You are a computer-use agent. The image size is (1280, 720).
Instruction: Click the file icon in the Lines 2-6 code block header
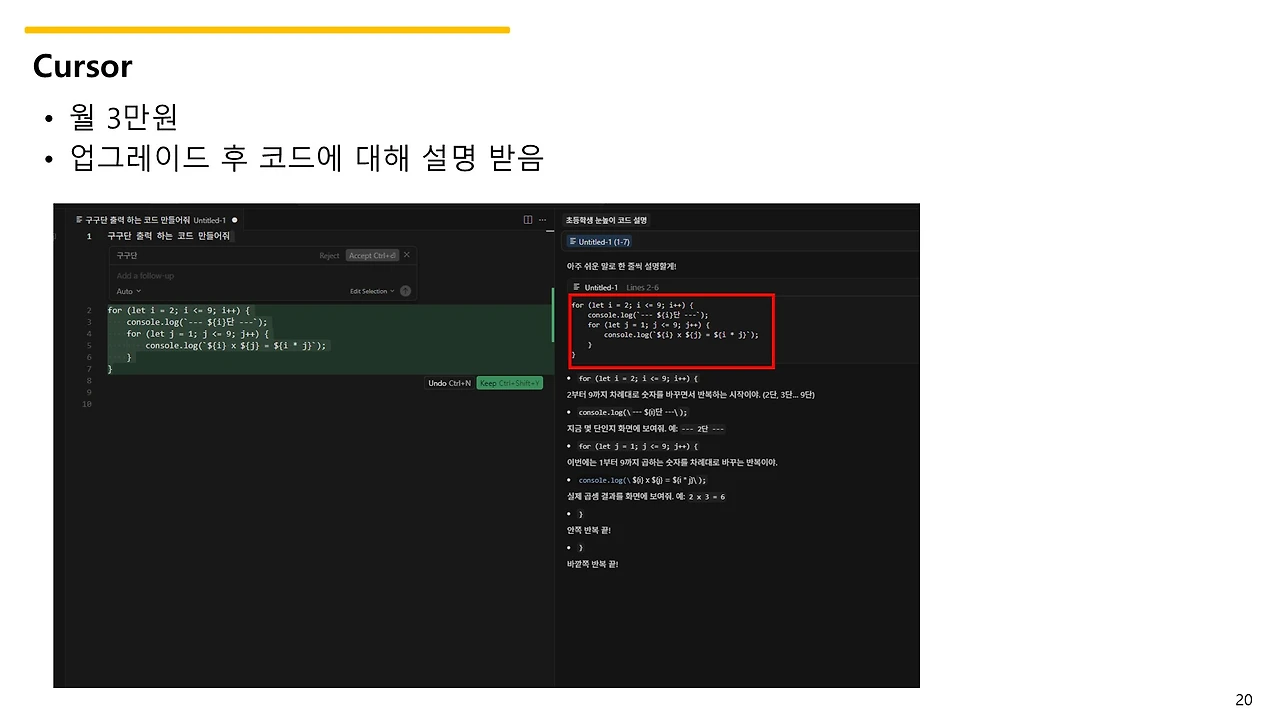point(577,287)
